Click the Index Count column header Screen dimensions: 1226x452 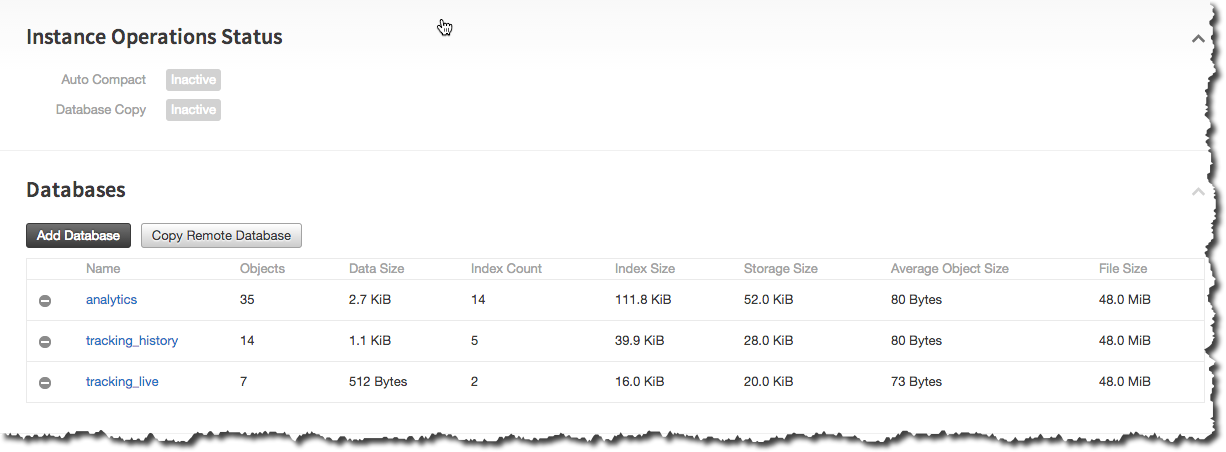(x=506, y=269)
